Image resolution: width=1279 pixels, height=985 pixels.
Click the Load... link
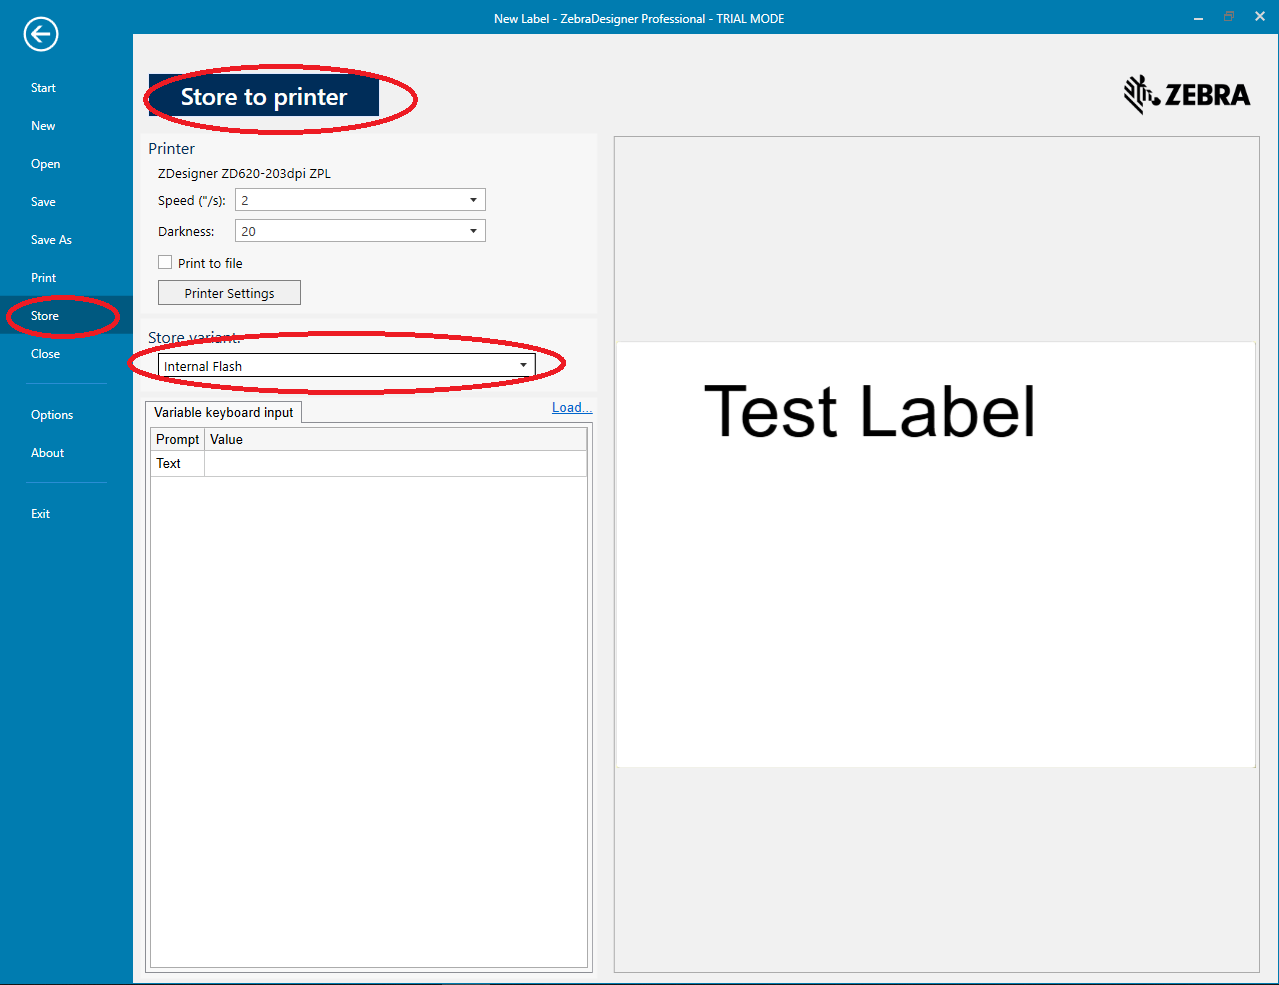point(571,407)
